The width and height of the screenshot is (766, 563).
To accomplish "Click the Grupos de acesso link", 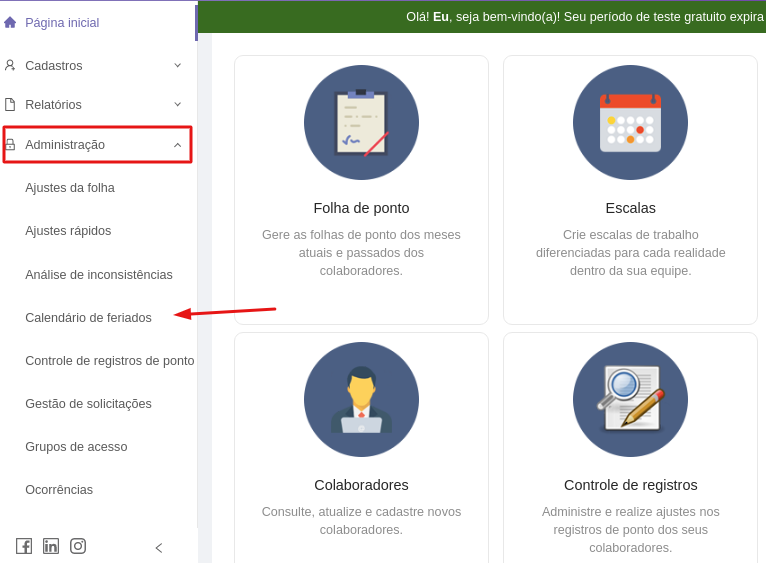I will point(76,447).
